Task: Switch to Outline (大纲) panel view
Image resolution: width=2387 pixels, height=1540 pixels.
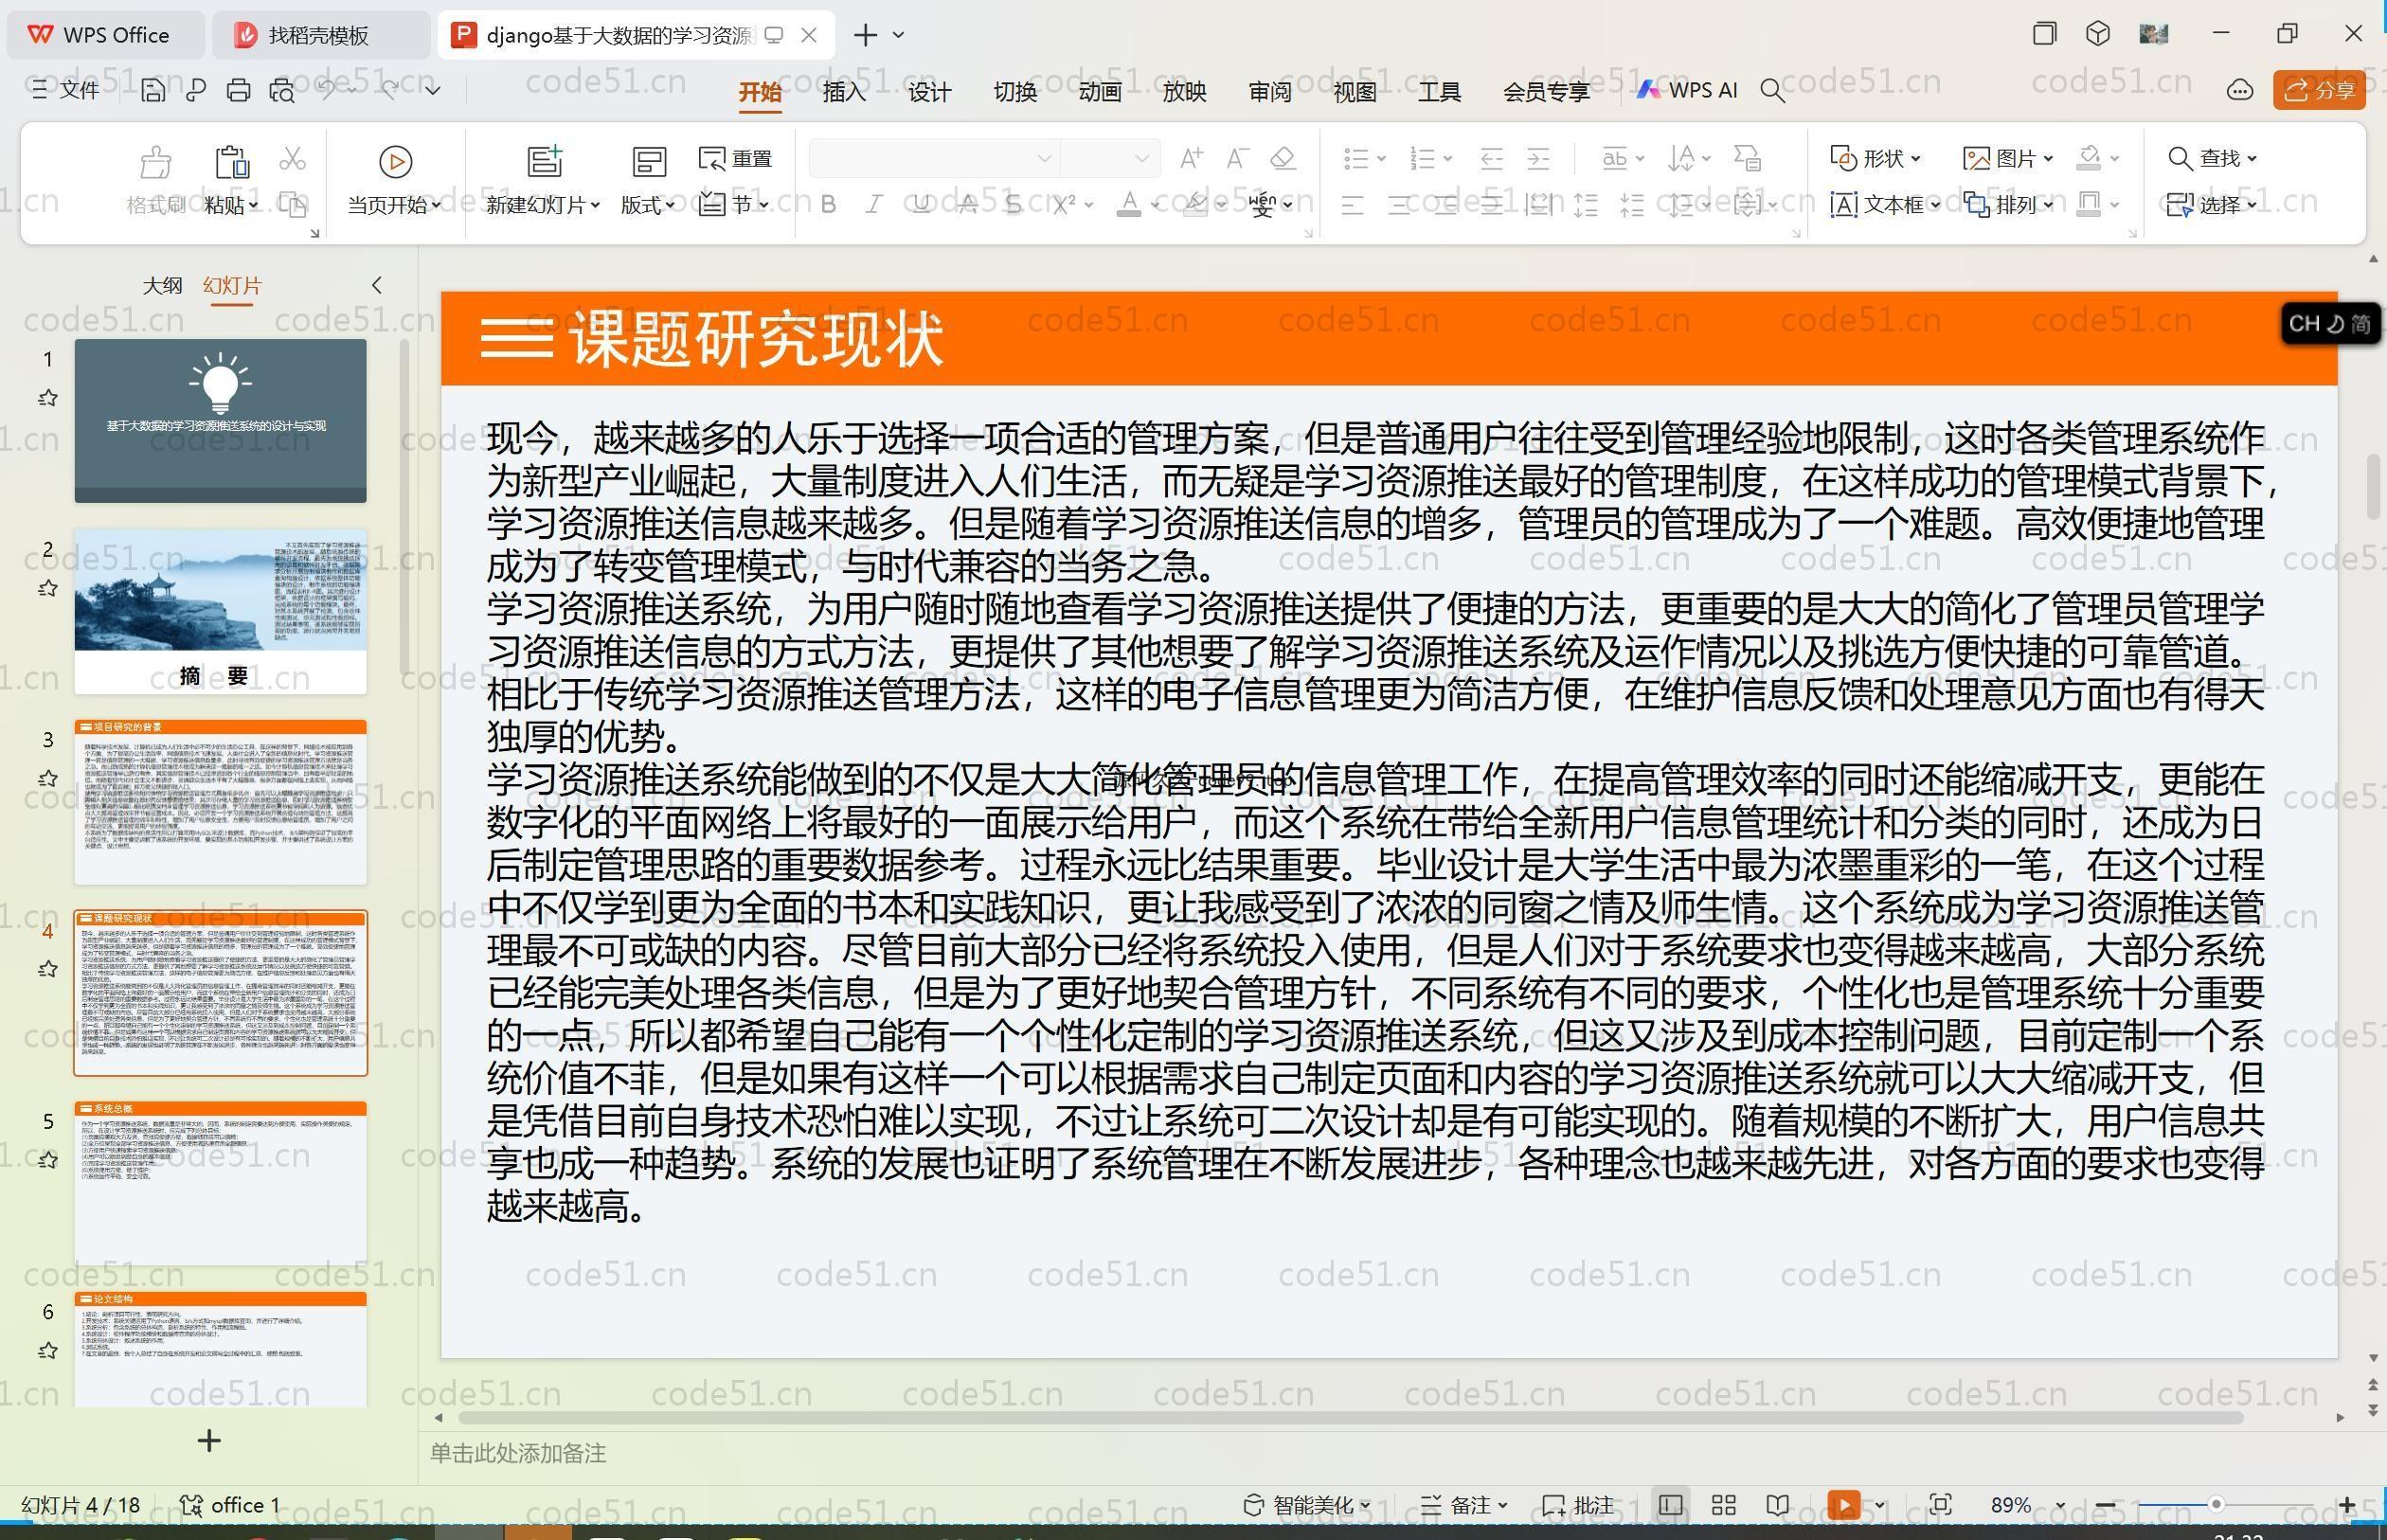Action: click(x=163, y=285)
